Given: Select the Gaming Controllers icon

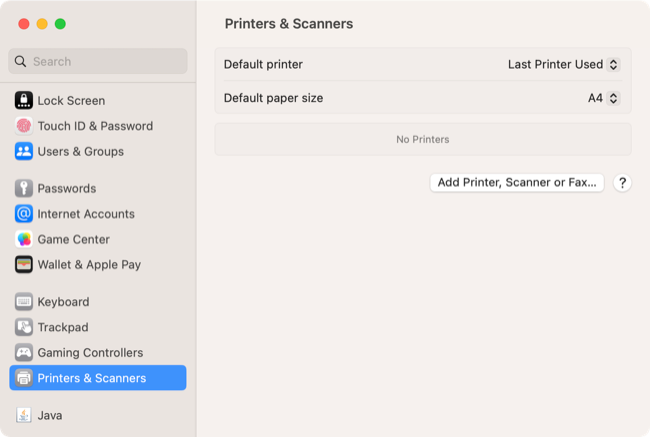Looking at the screenshot, I should coord(24,352).
